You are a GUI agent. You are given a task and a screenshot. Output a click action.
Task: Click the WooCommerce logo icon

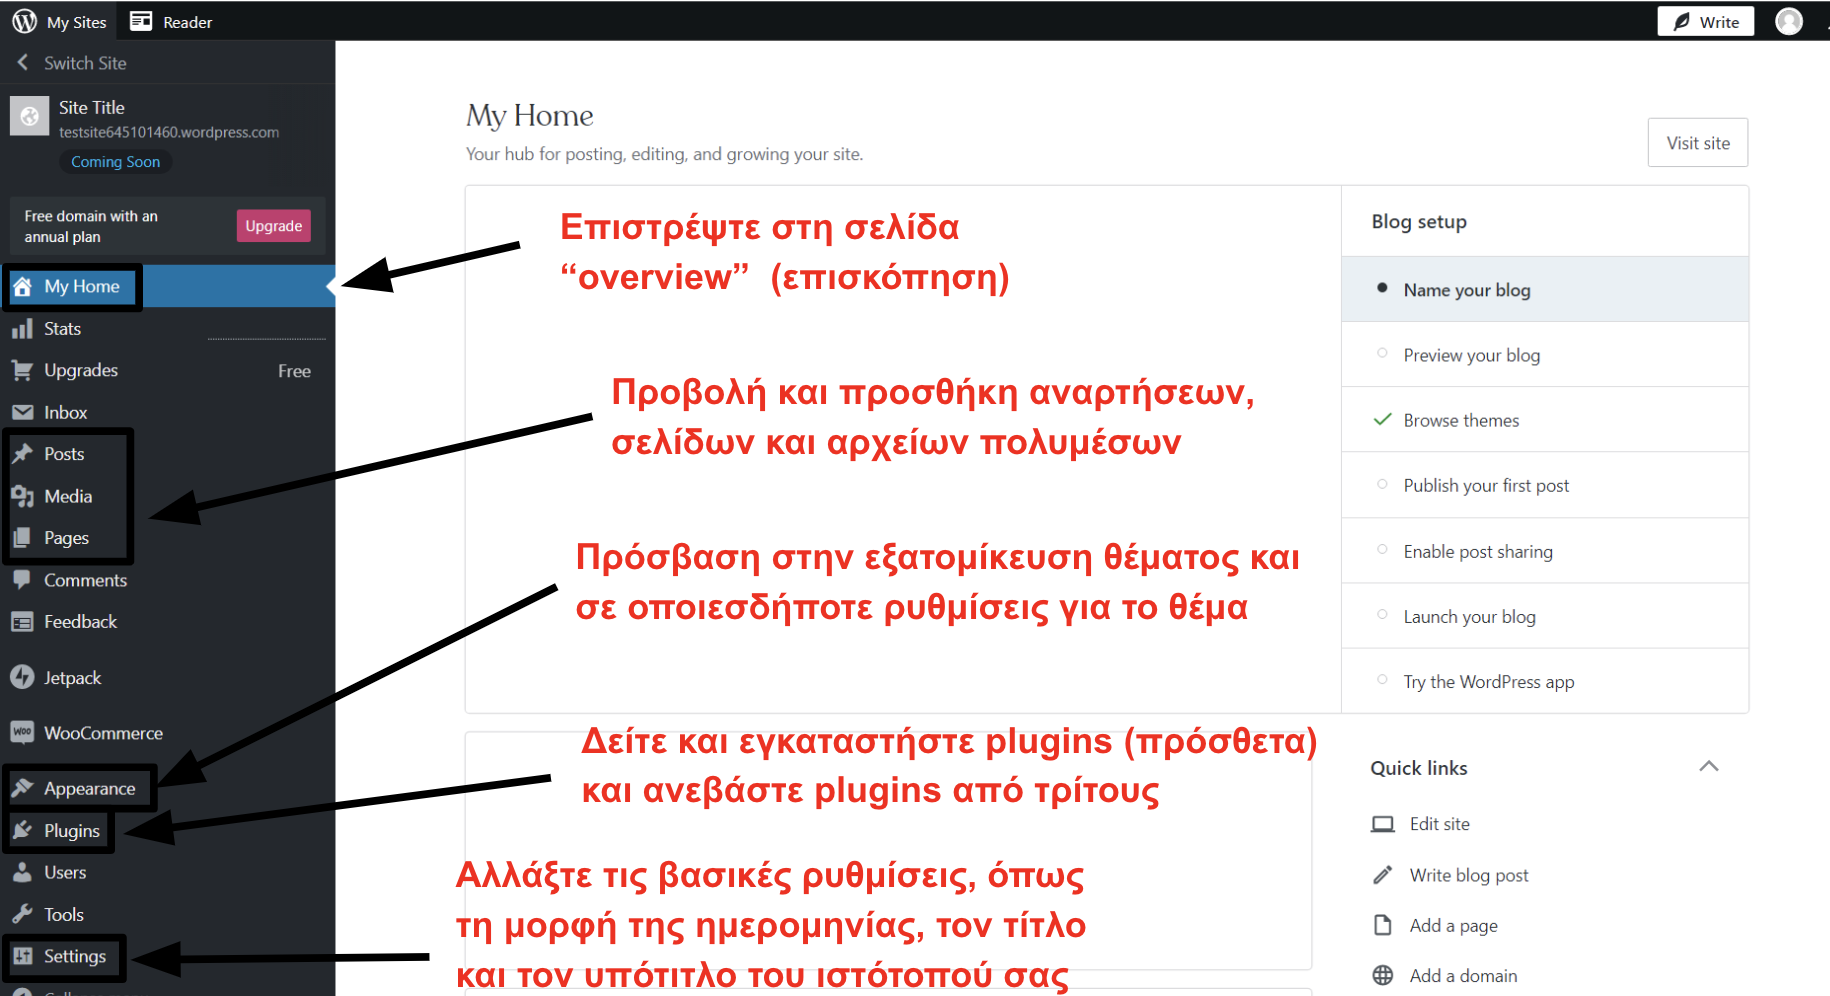point(22,732)
